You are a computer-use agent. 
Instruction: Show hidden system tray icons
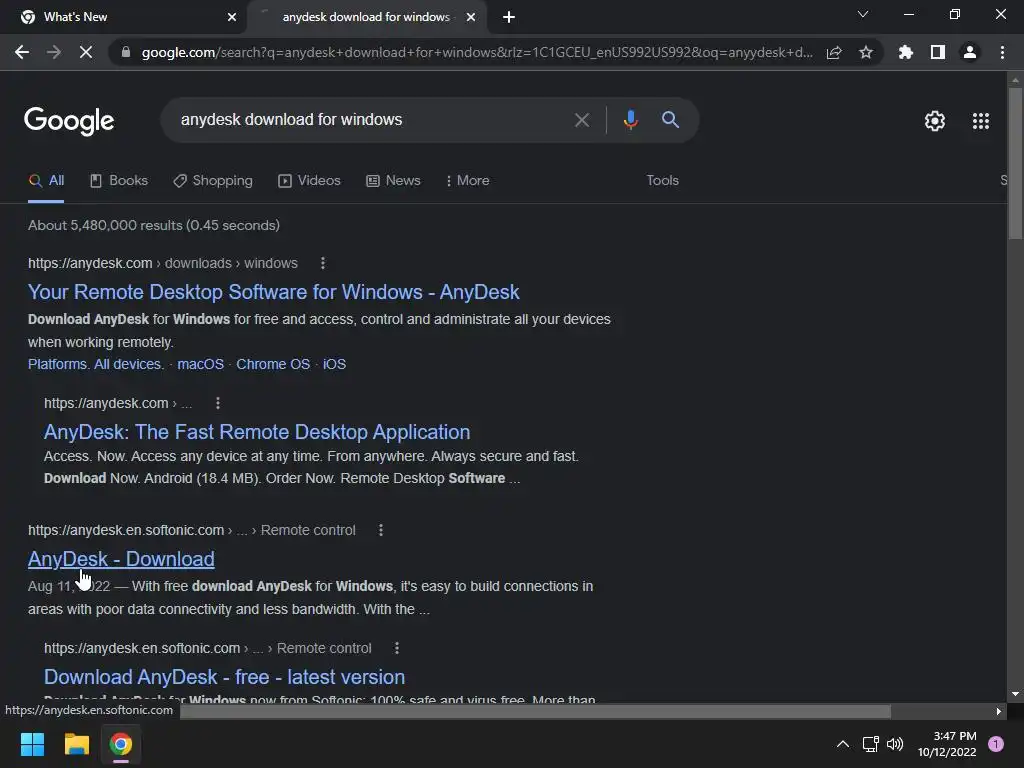coord(843,744)
